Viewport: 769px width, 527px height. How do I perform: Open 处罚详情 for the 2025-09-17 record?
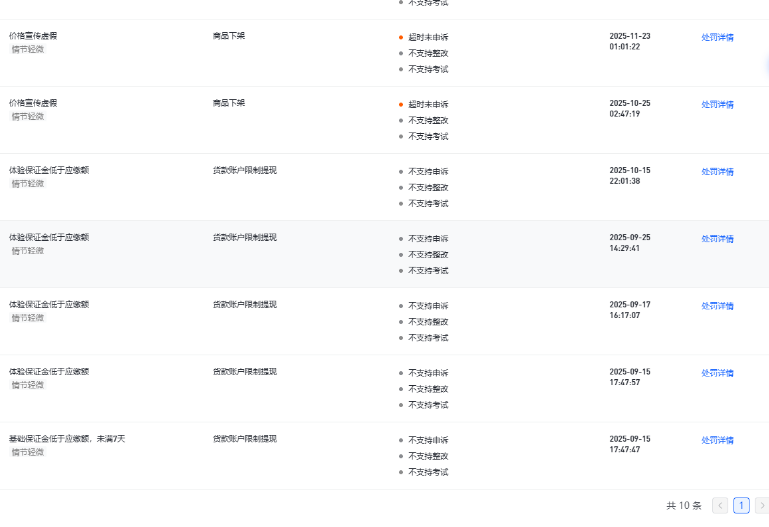[717, 305]
